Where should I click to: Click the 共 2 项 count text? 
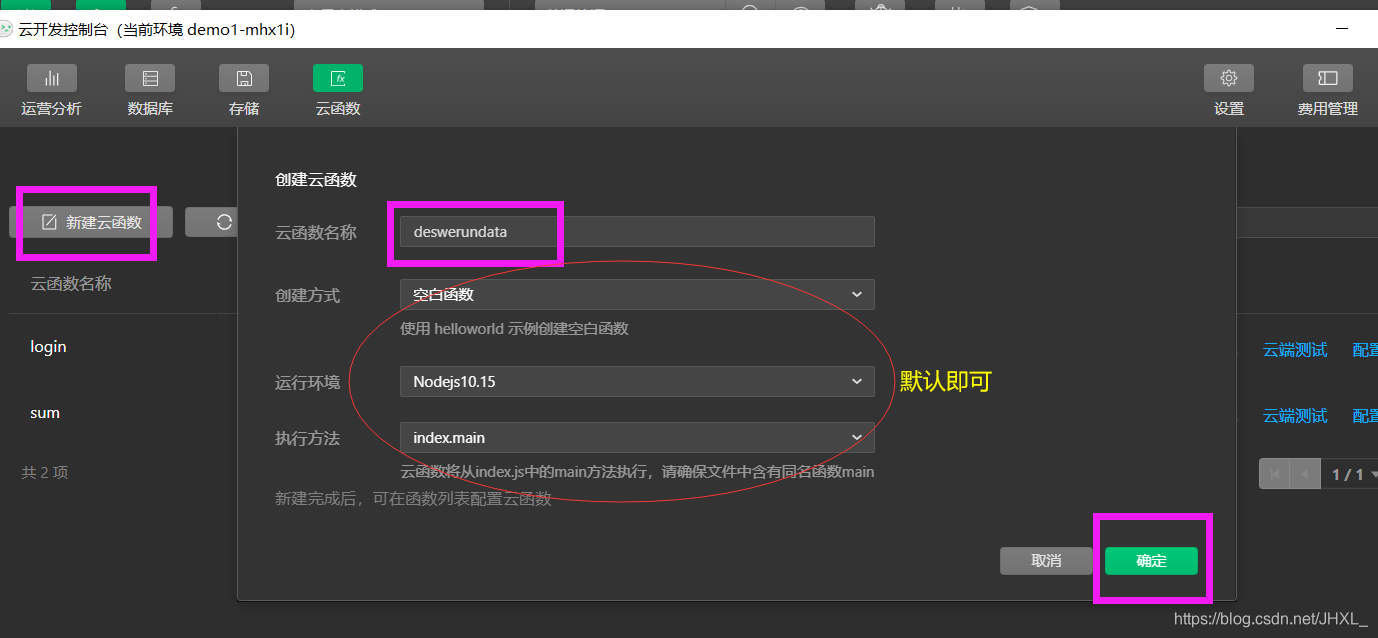[45, 472]
